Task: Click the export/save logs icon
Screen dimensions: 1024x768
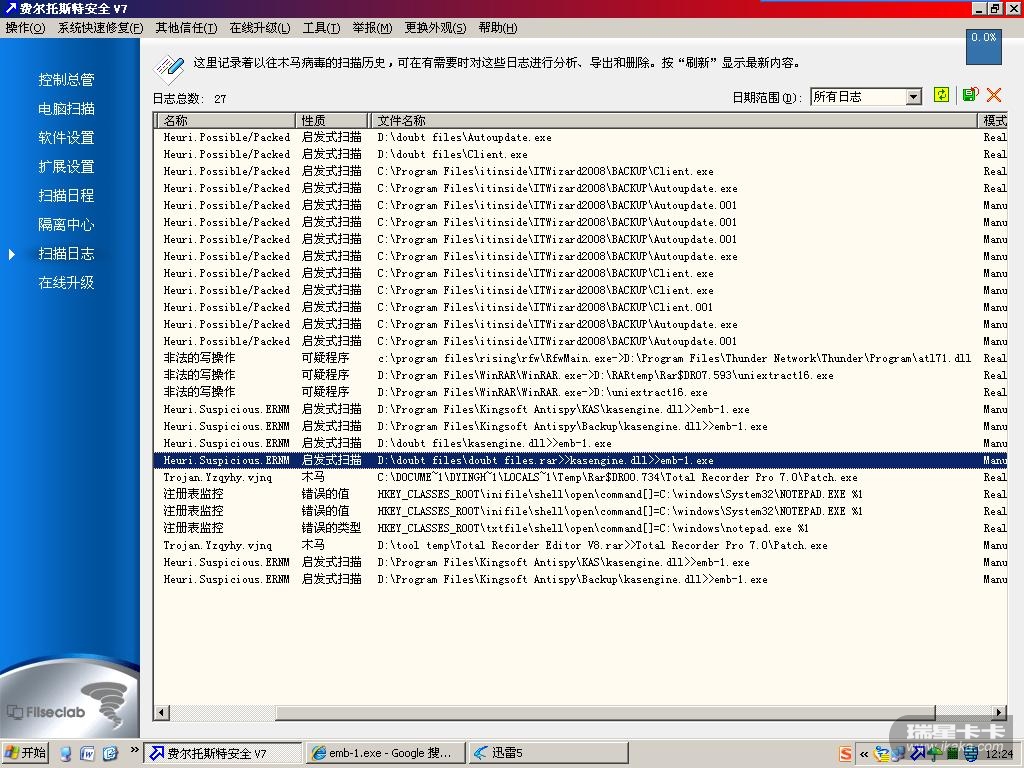Action: point(970,95)
